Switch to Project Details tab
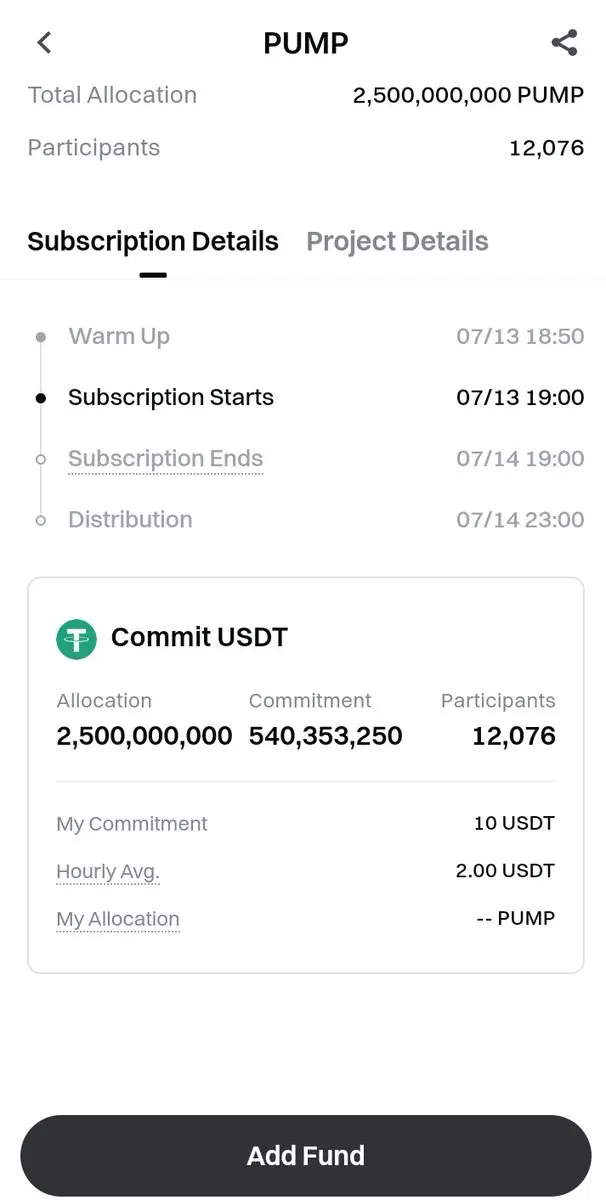 tap(397, 242)
